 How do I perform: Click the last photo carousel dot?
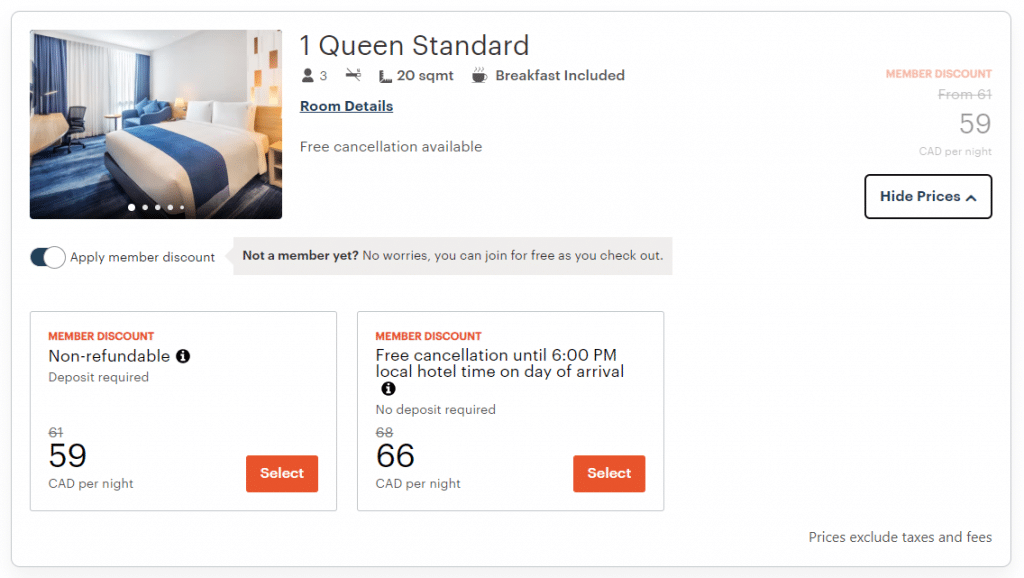(x=182, y=207)
